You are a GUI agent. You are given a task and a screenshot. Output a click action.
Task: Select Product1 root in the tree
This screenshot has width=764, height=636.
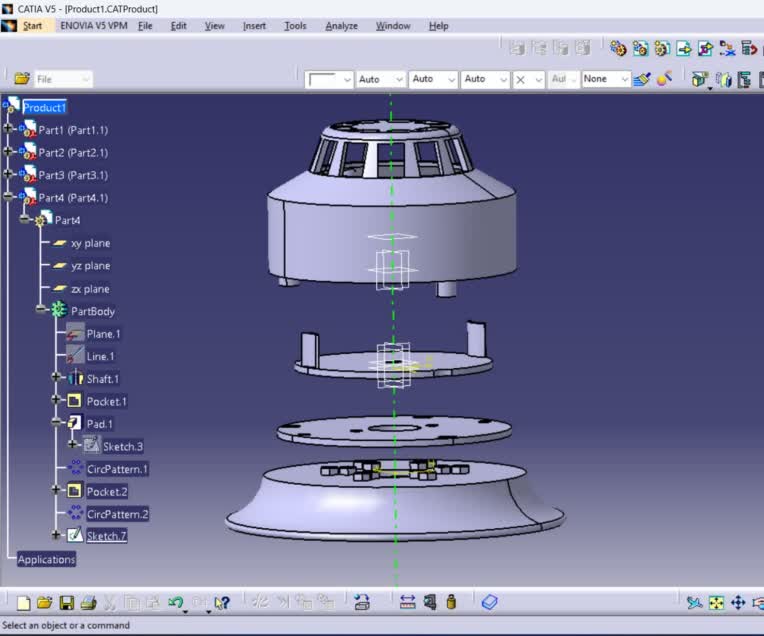coord(44,107)
